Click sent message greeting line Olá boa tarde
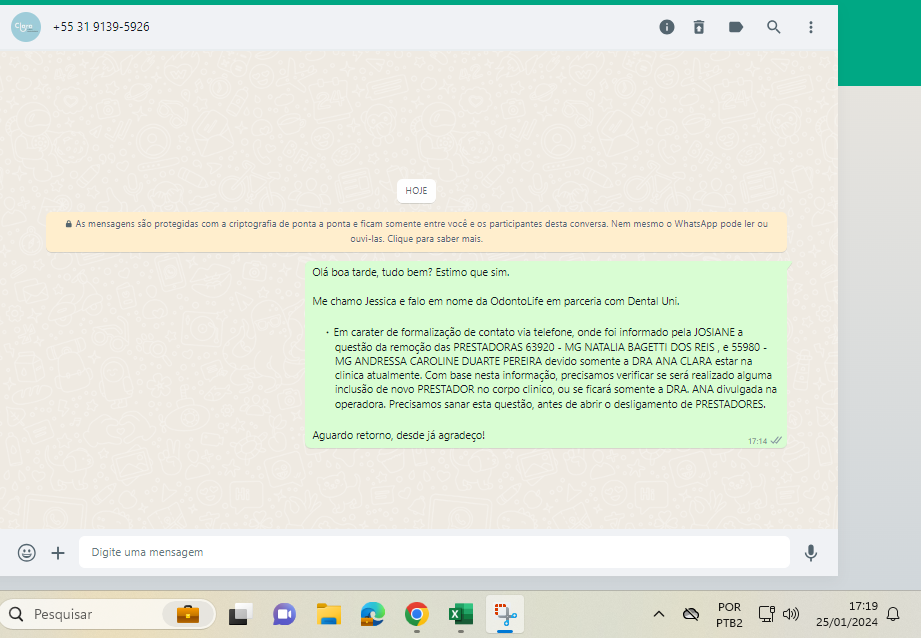This screenshot has width=921, height=638. (411, 272)
